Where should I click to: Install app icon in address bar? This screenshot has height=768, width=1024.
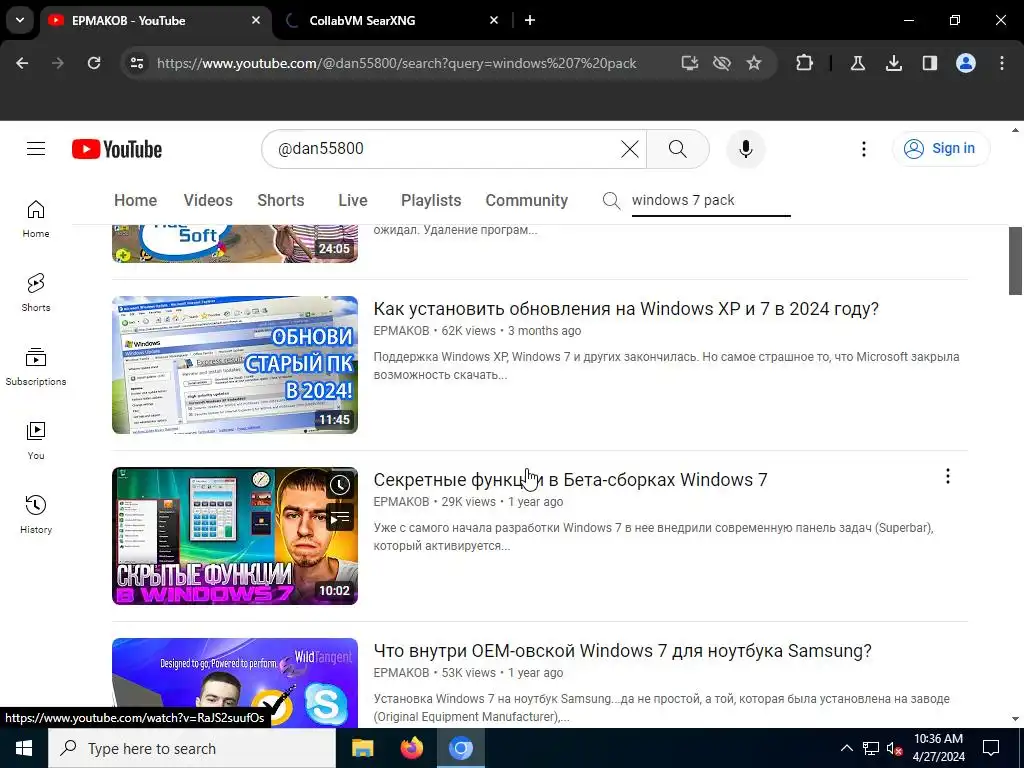click(690, 63)
